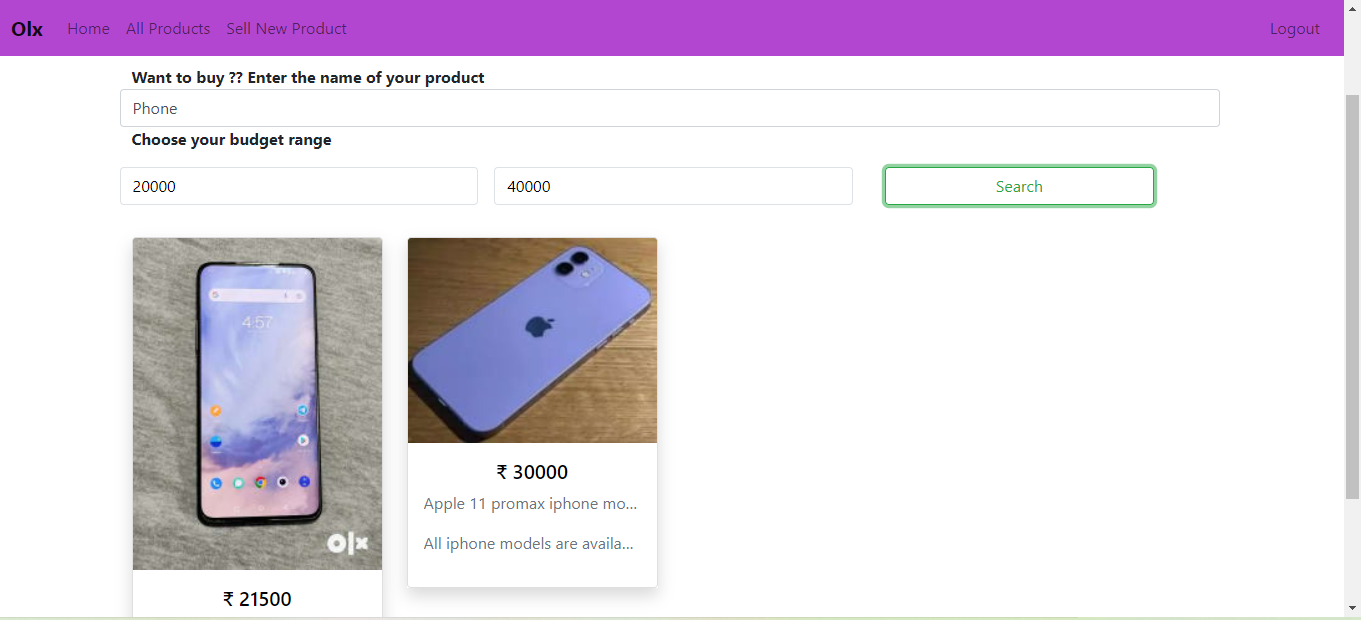Open the ₹ 21500 phone listing image

tap(256, 403)
